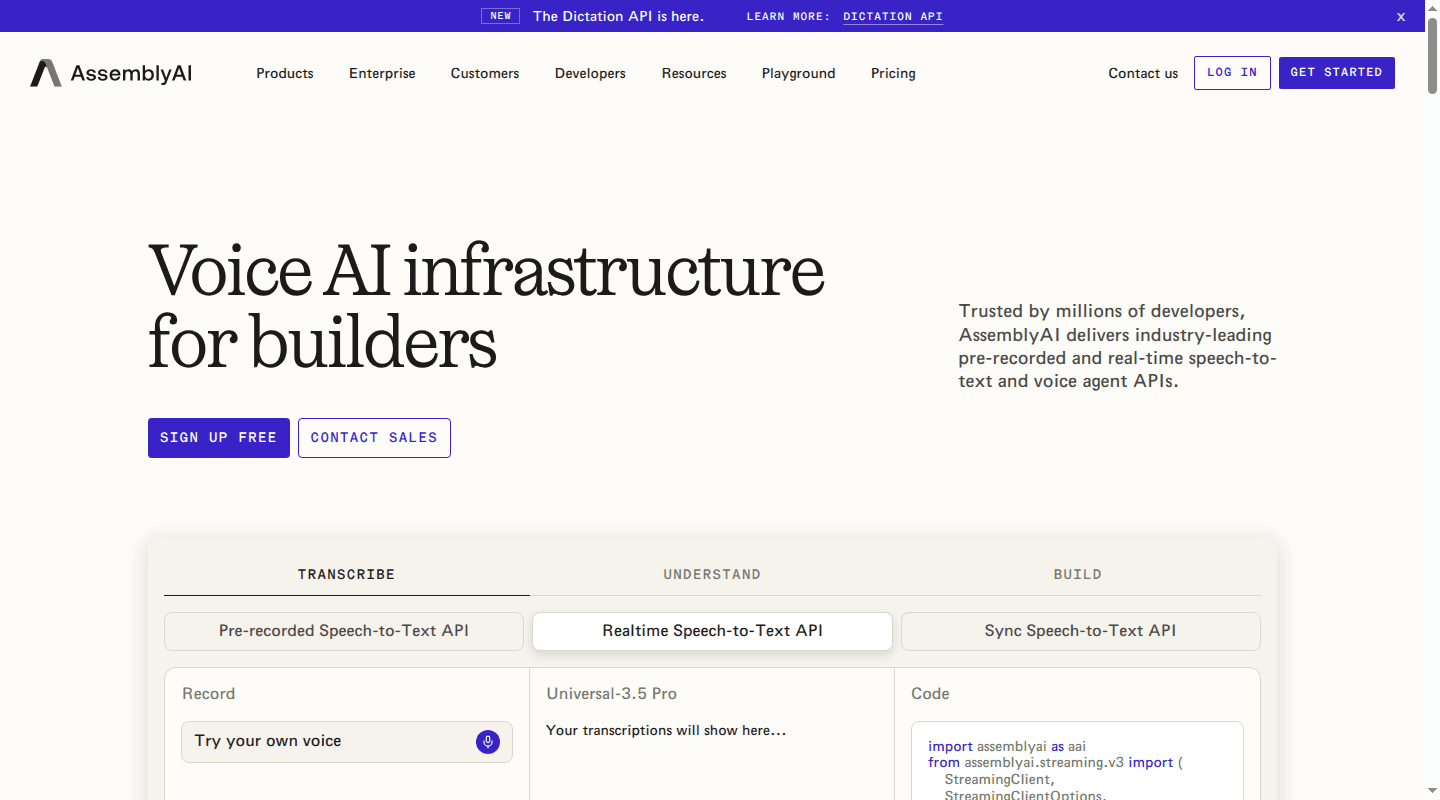Click the 'Code' panel heading

click(x=930, y=694)
